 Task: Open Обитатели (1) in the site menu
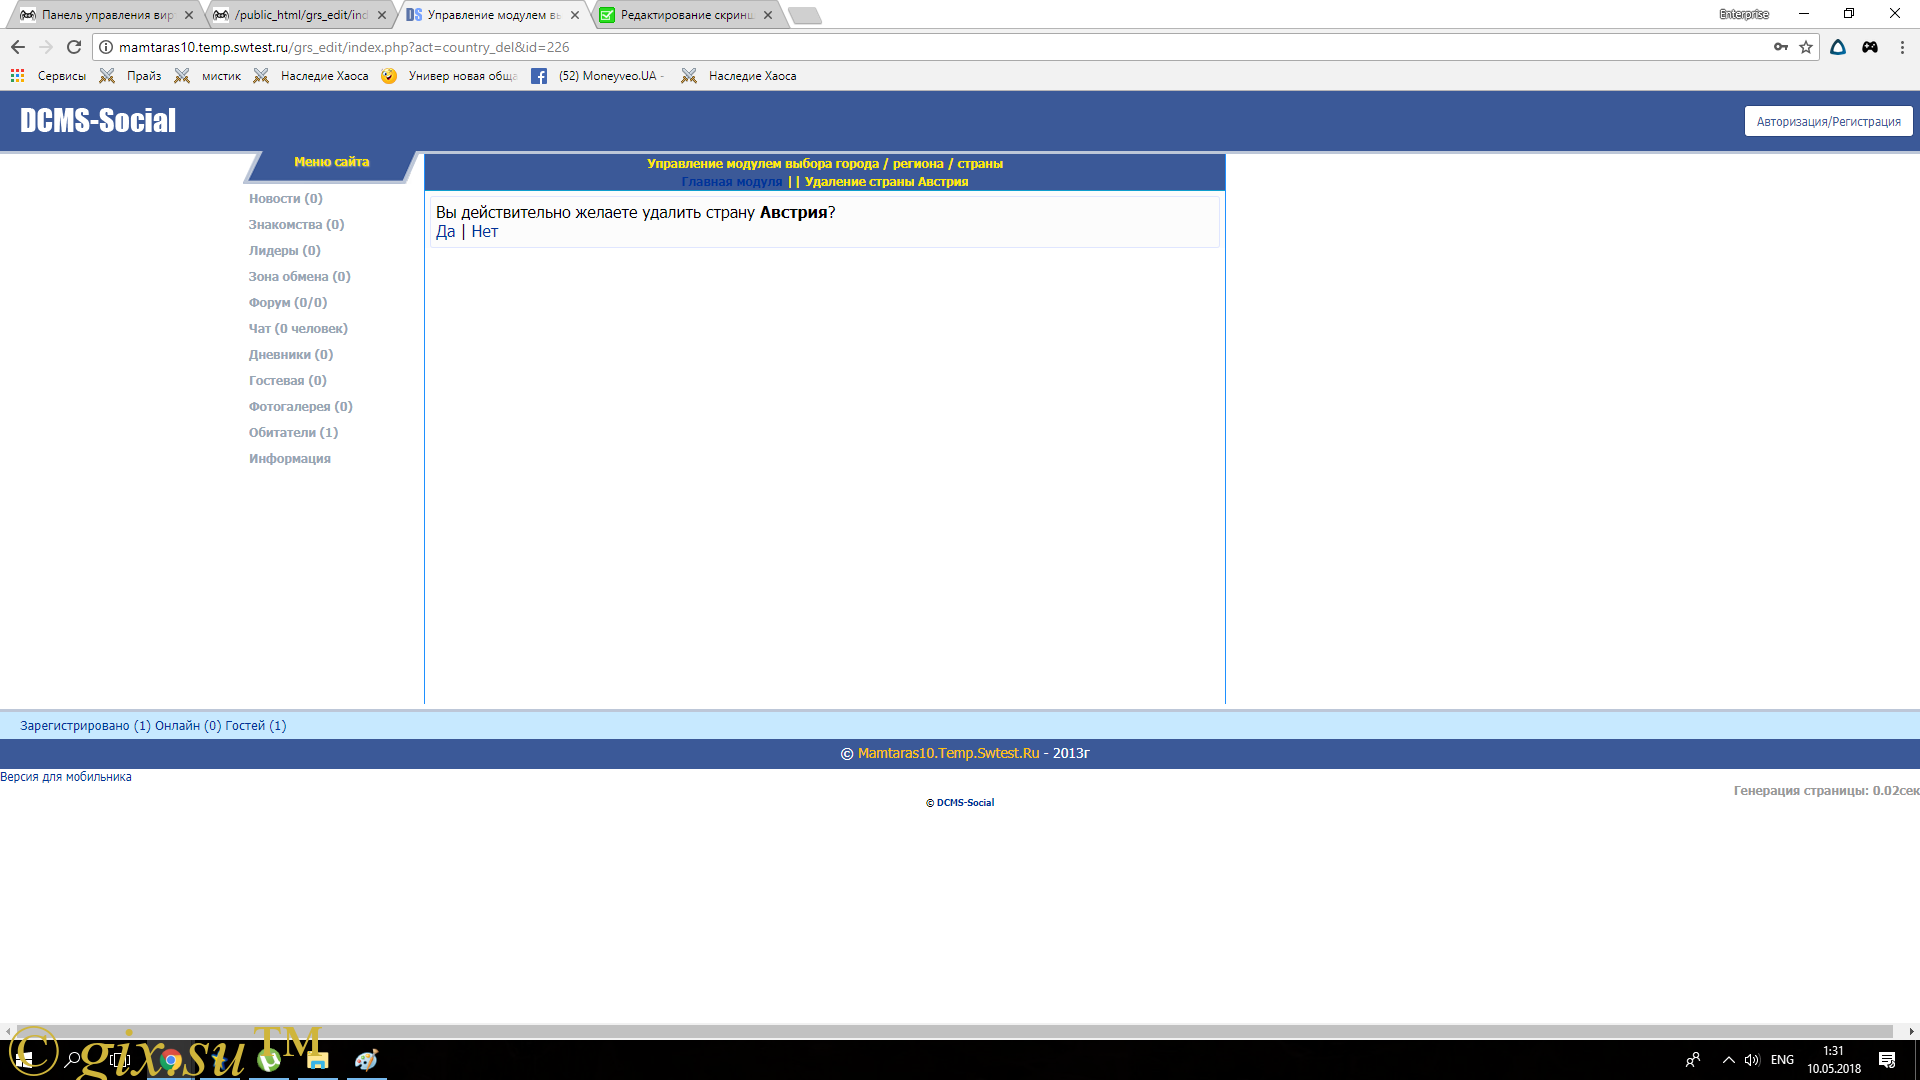point(294,433)
